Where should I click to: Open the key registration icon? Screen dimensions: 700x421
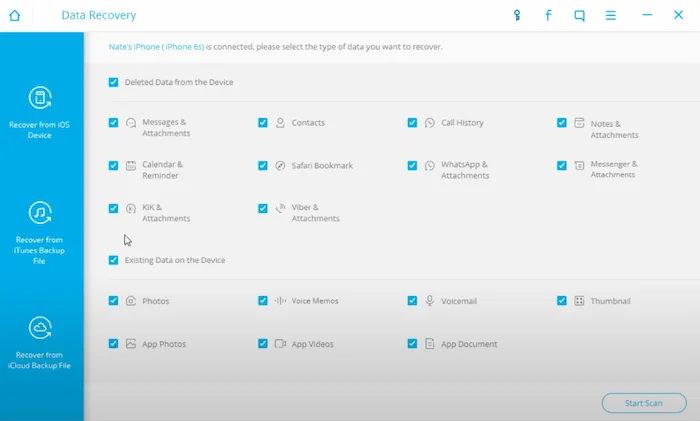[x=517, y=16]
